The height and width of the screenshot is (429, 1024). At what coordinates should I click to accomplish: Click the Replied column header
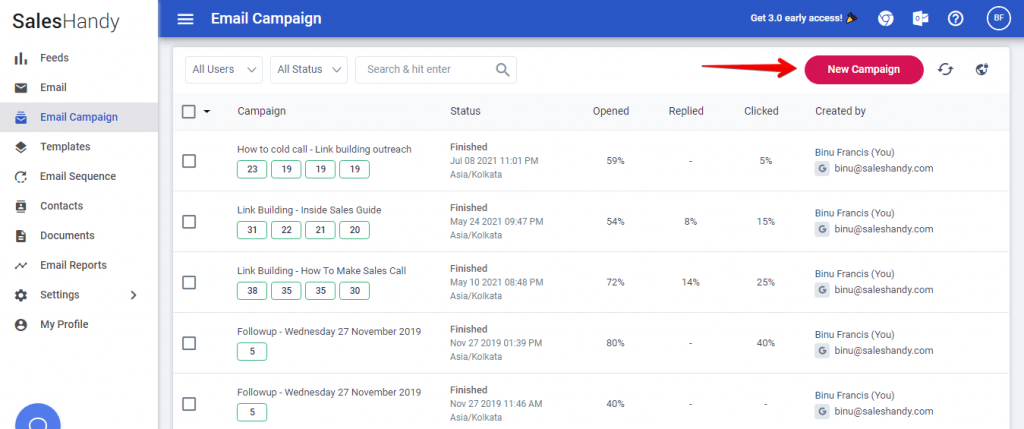[x=686, y=111]
